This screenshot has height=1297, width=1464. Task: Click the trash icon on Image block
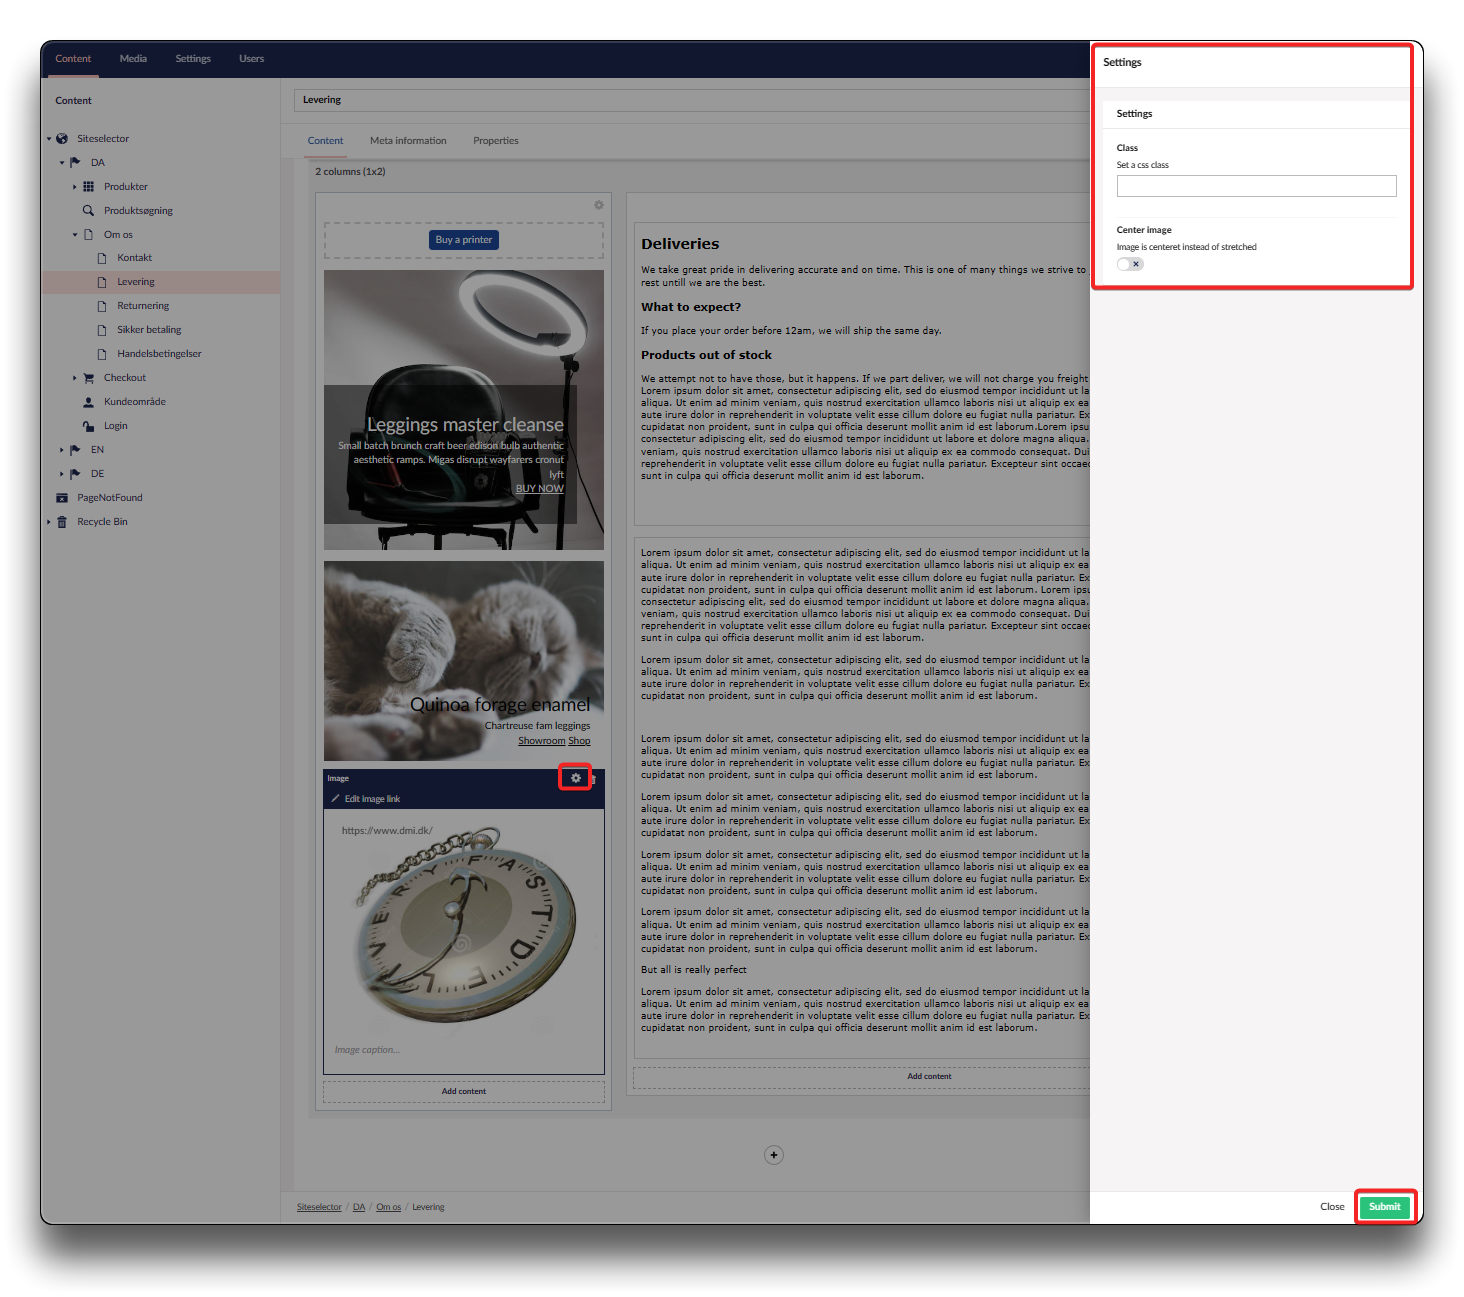click(x=594, y=779)
